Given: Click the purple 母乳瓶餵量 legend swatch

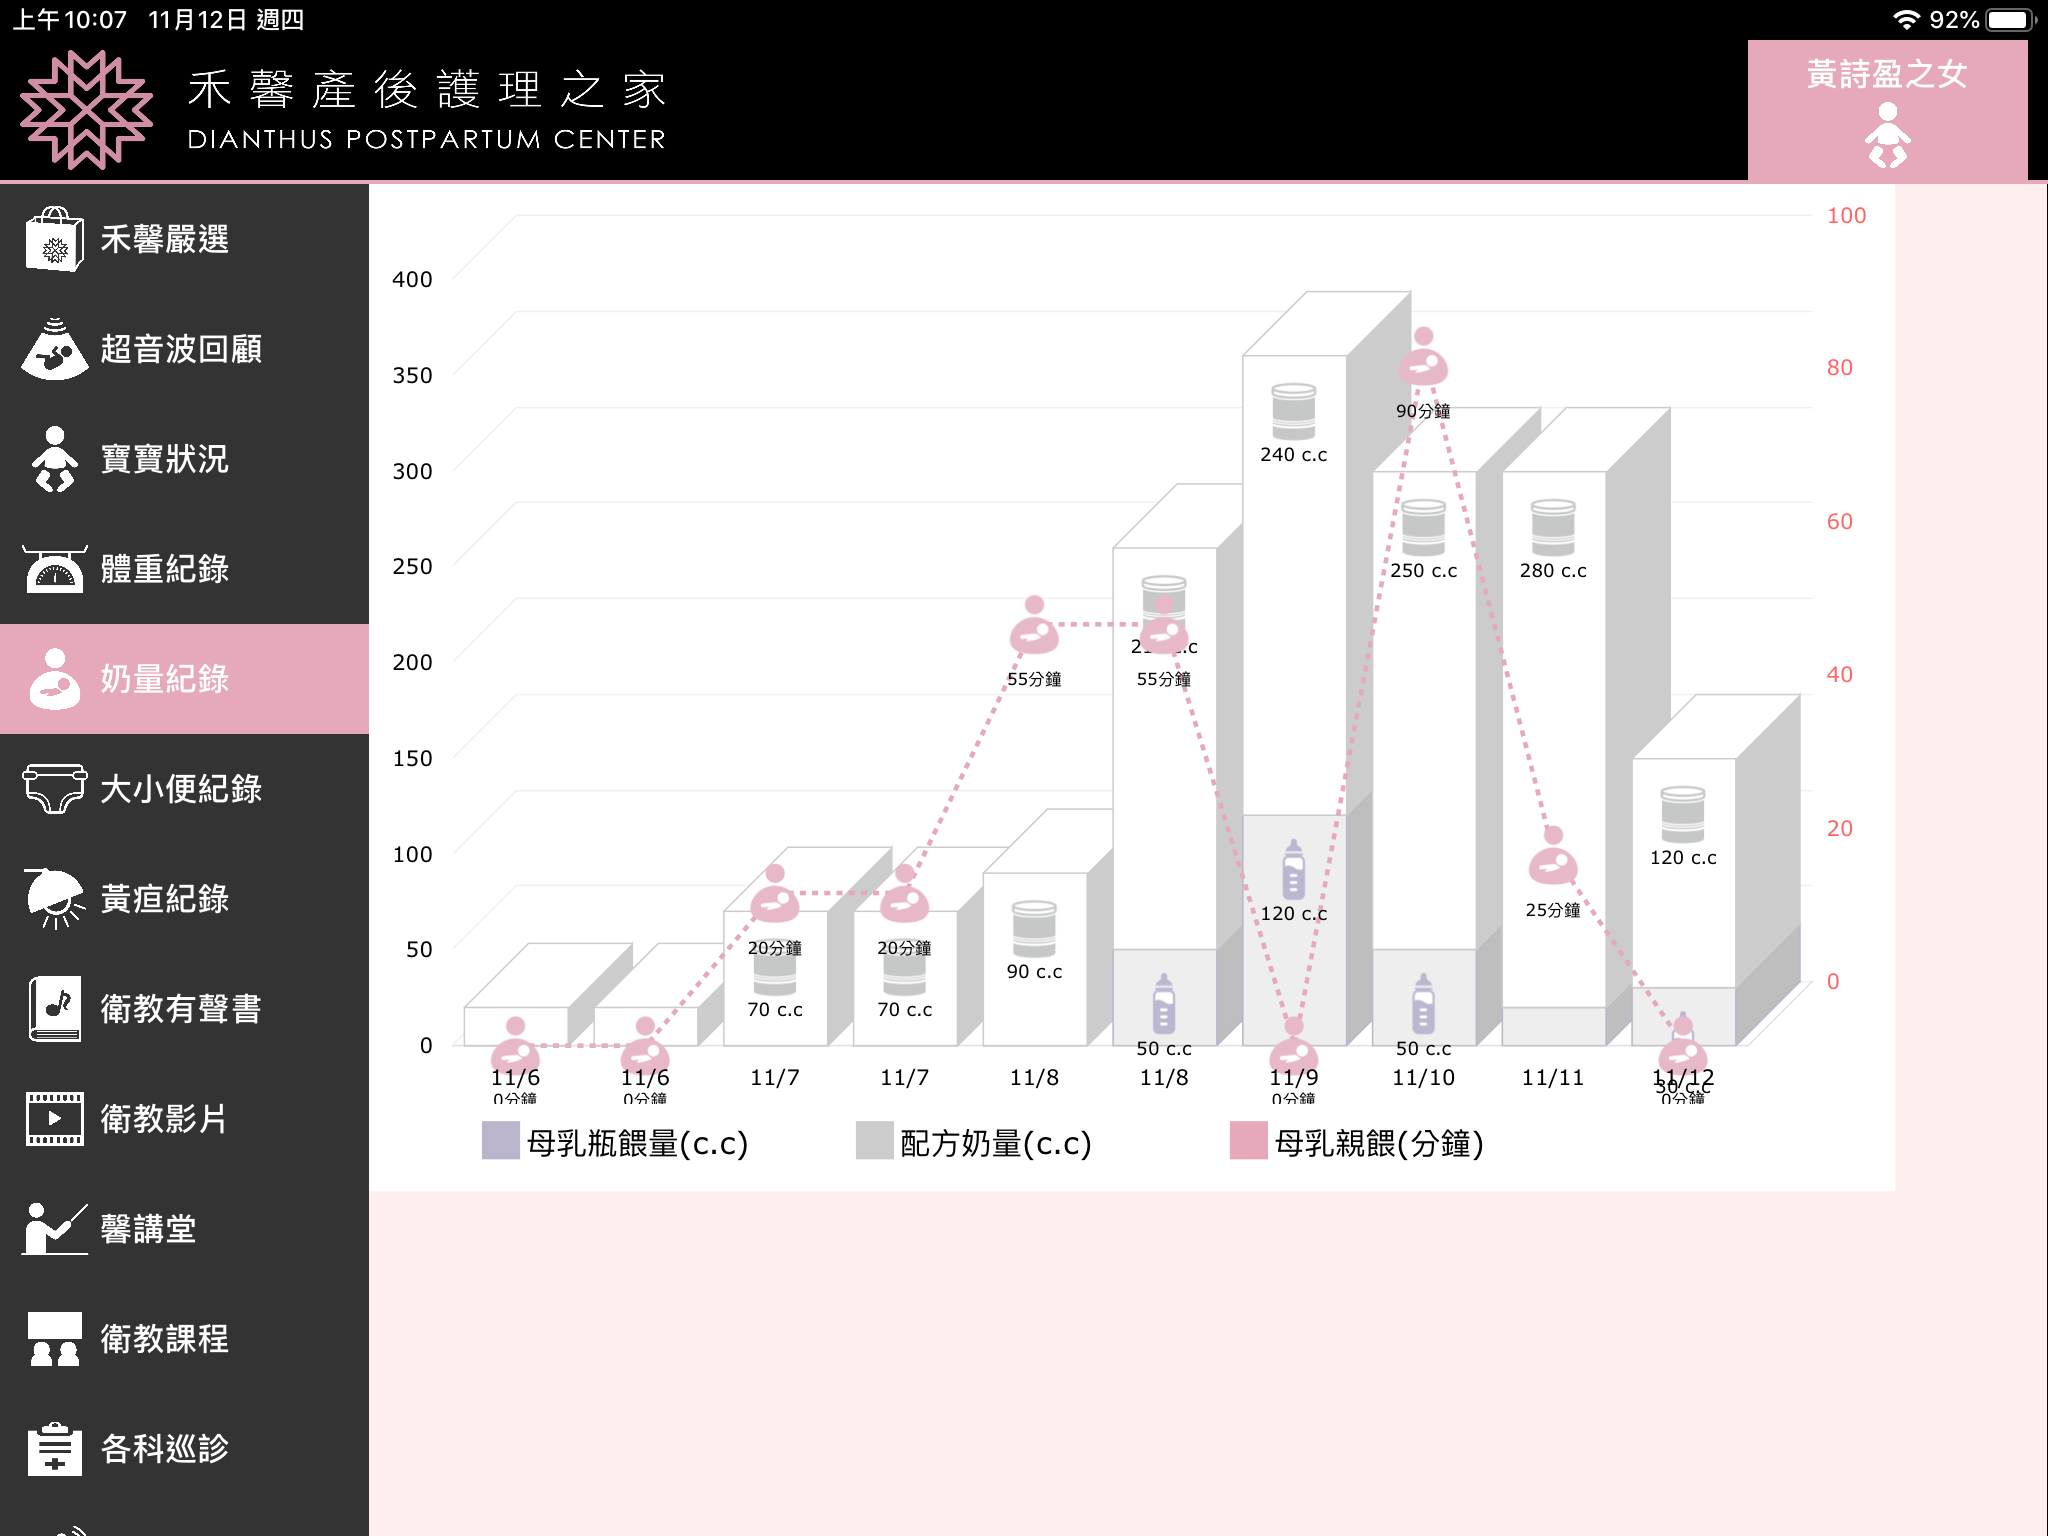Looking at the screenshot, I should click(x=500, y=1141).
